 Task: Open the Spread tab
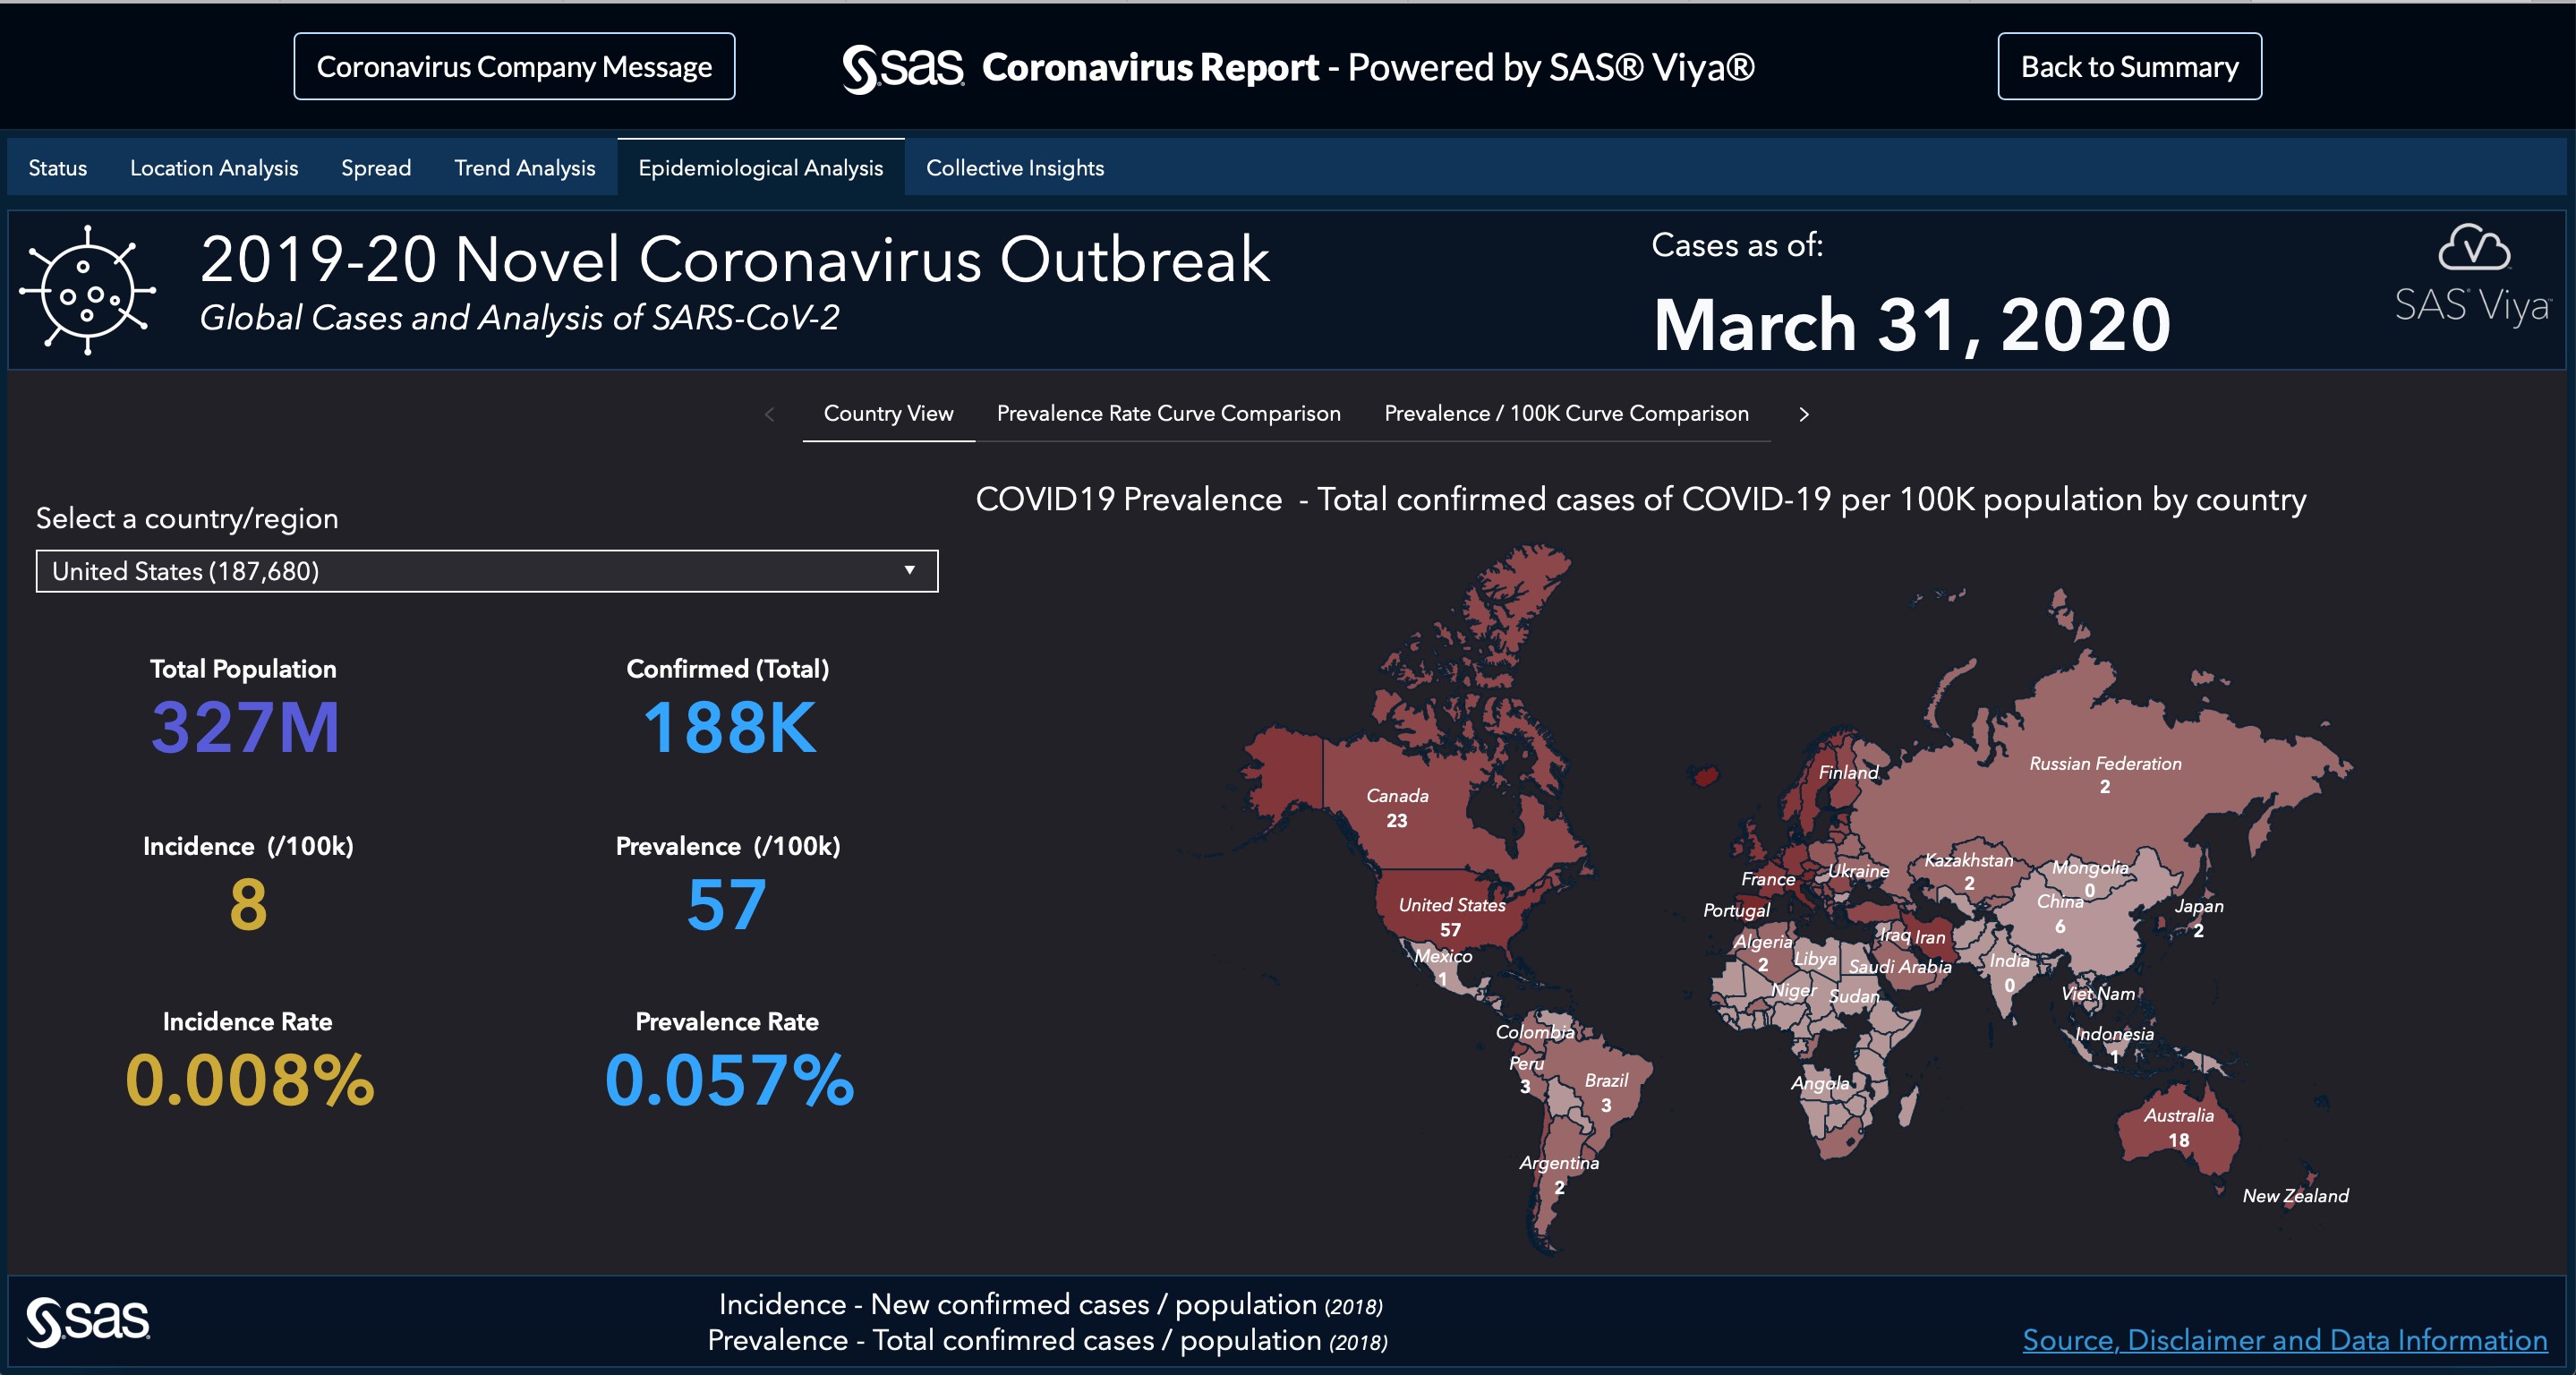click(376, 168)
